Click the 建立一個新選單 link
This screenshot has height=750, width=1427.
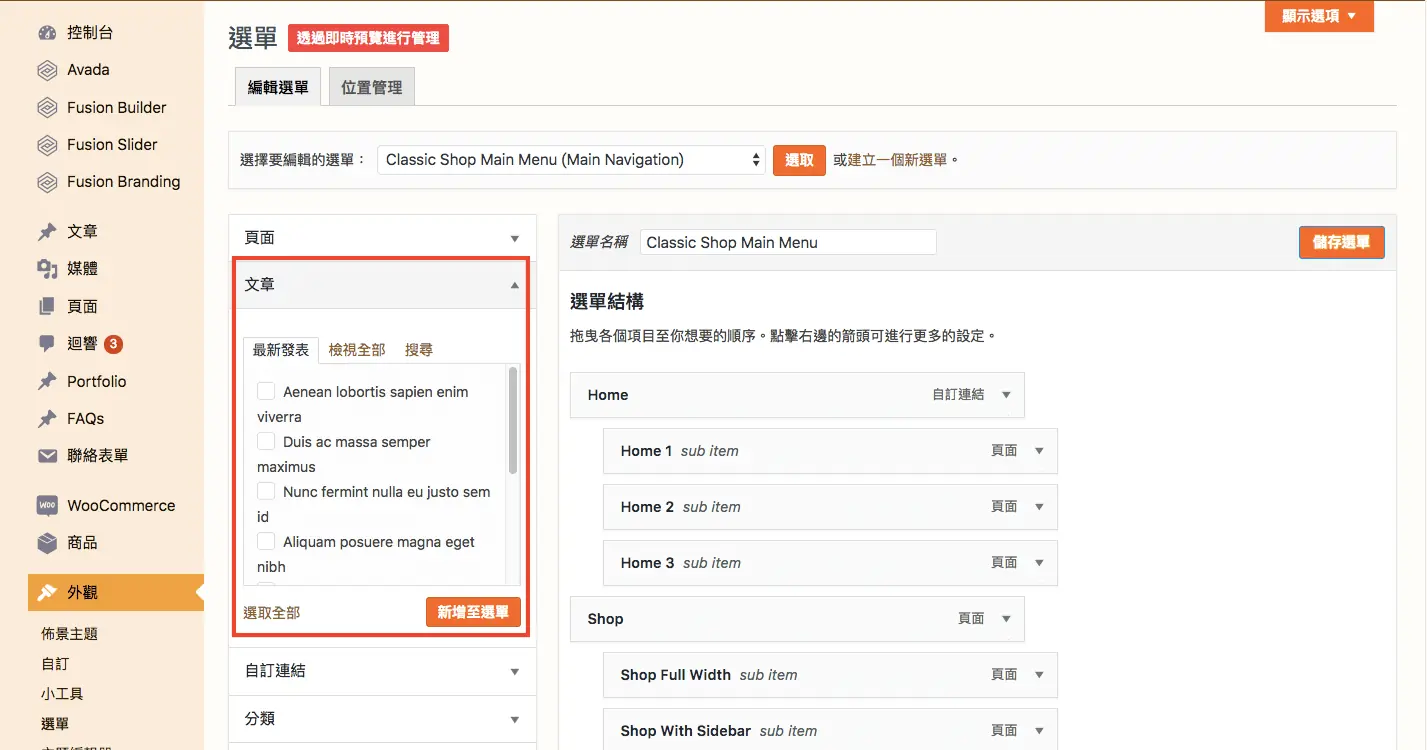[x=898, y=160]
